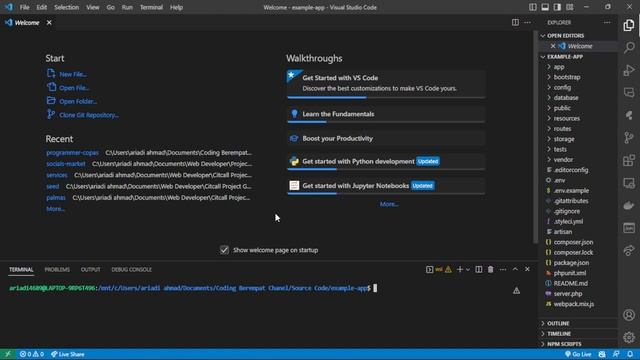Open recent project programmer-copas
The height and width of the screenshot is (360, 640).
tap(72, 153)
